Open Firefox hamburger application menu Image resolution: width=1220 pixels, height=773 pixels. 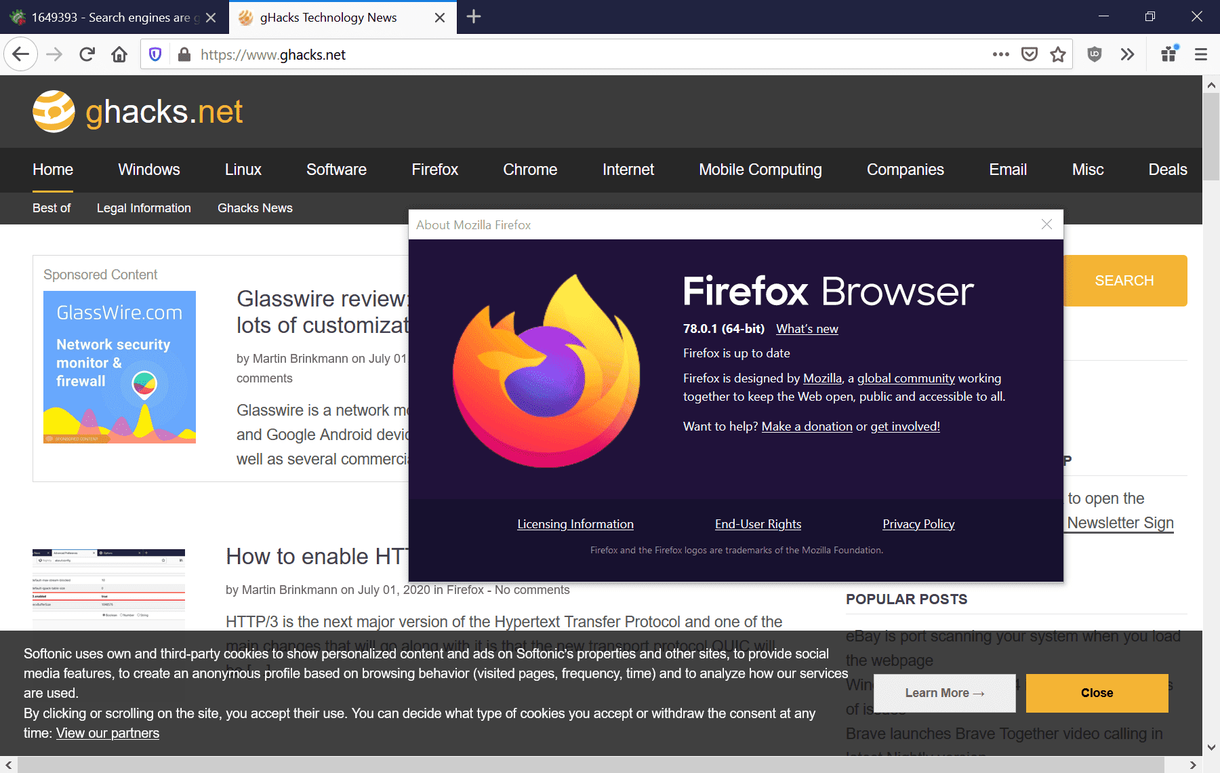point(1201,54)
